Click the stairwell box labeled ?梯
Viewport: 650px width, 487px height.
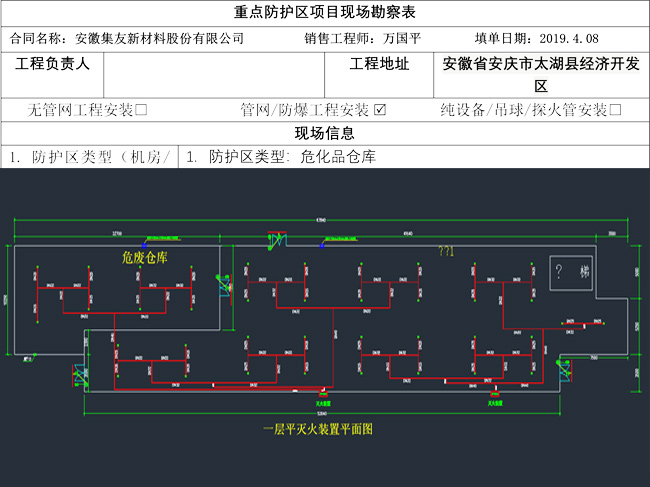pyautogui.click(x=576, y=271)
